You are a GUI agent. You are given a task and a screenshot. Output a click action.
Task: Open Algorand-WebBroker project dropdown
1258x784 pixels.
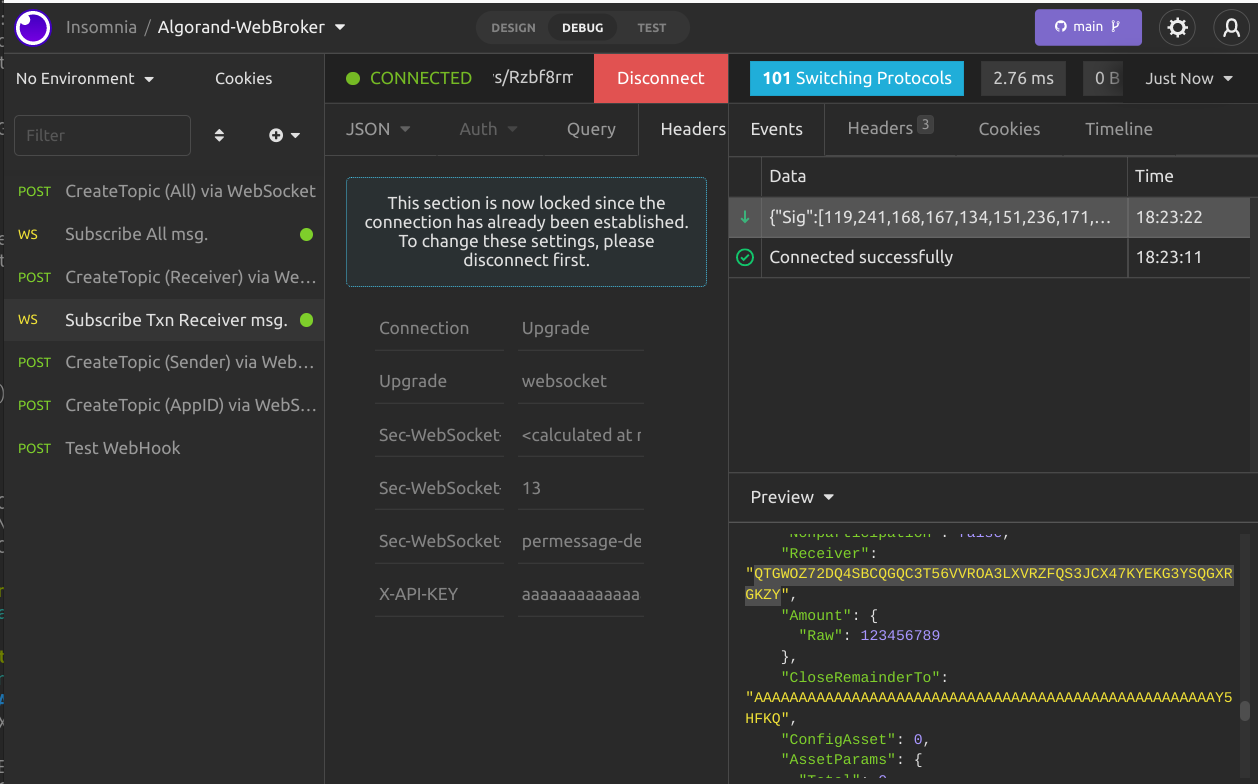pos(251,27)
